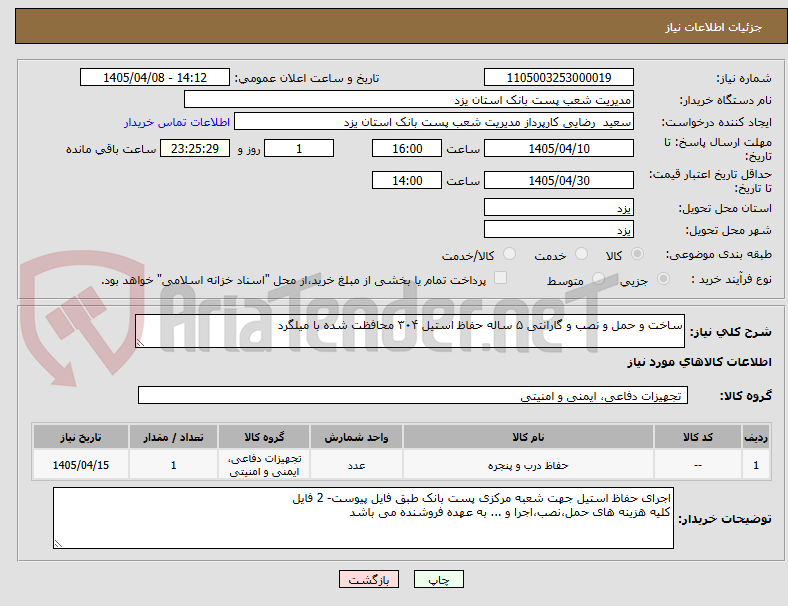Select the متوسط purchase type radio
The height and width of the screenshot is (606, 788).
pyautogui.click(x=598, y=278)
